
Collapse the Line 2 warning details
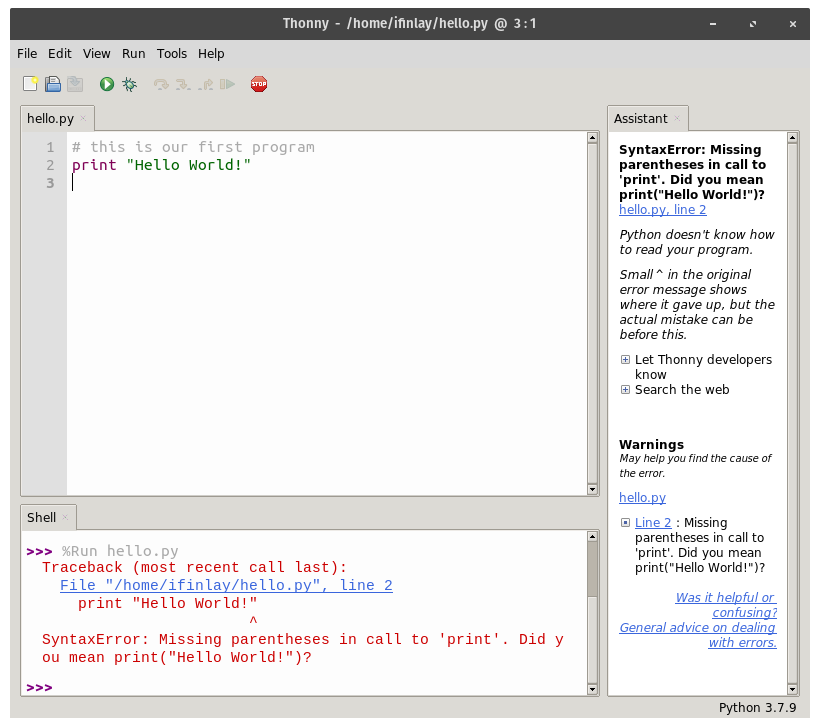(625, 522)
